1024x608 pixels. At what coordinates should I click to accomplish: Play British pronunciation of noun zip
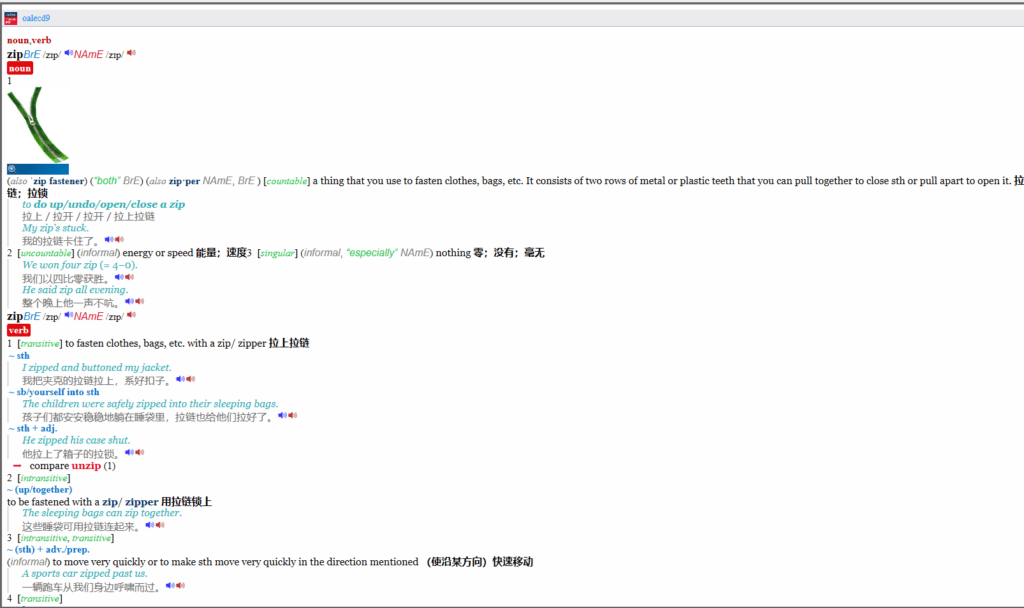pos(69,53)
